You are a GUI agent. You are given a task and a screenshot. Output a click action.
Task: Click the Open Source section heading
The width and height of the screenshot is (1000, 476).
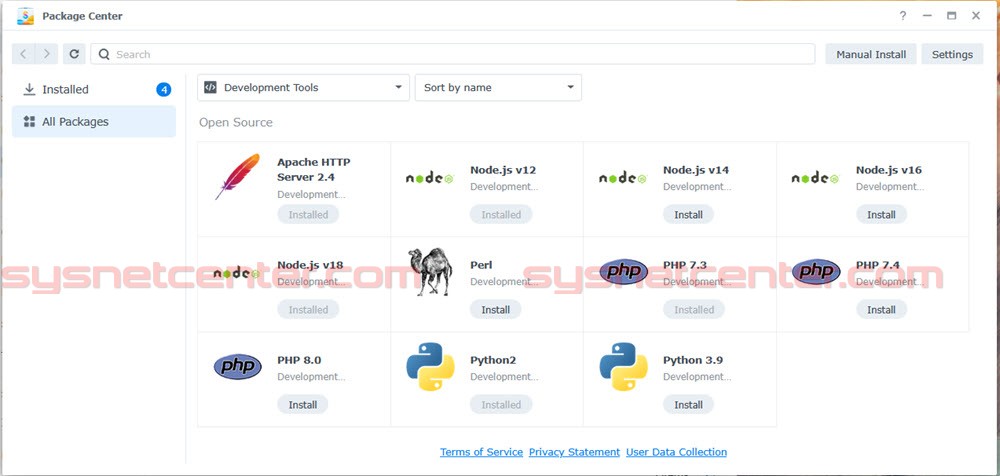click(x=235, y=122)
